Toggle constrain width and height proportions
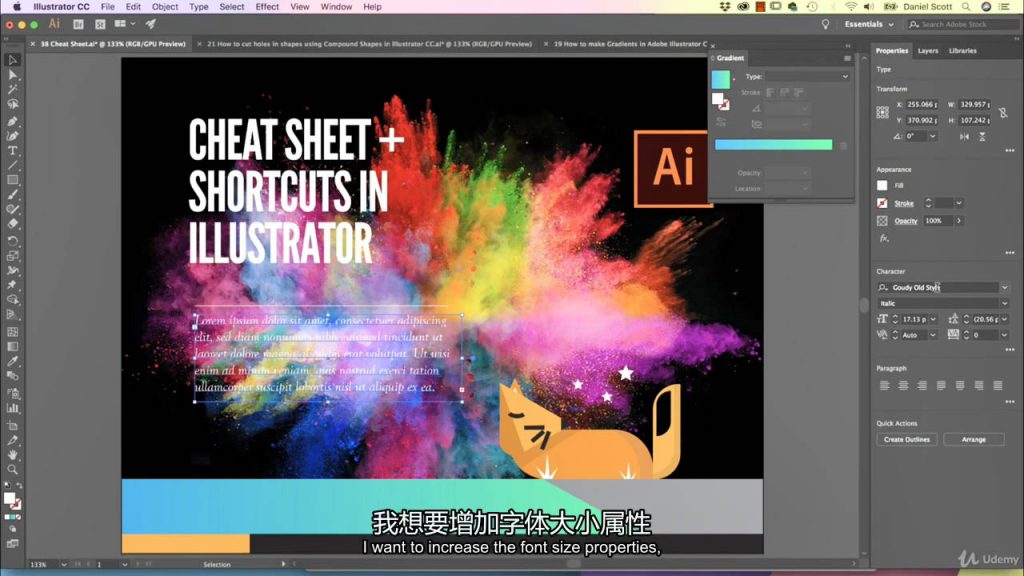This screenshot has width=1024, height=576. 1003,112
